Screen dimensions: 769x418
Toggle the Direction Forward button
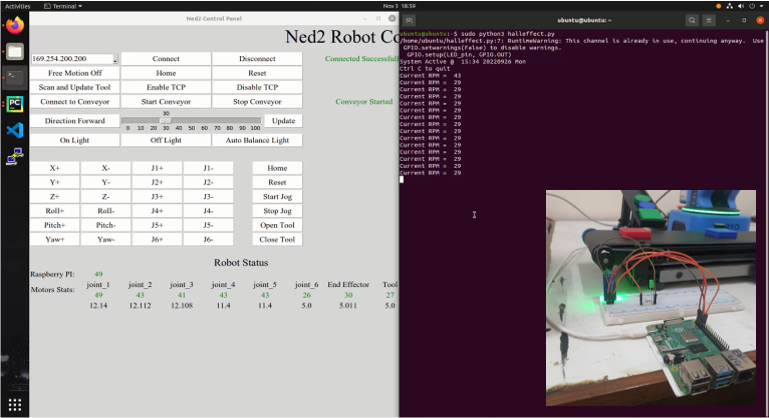click(75, 121)
